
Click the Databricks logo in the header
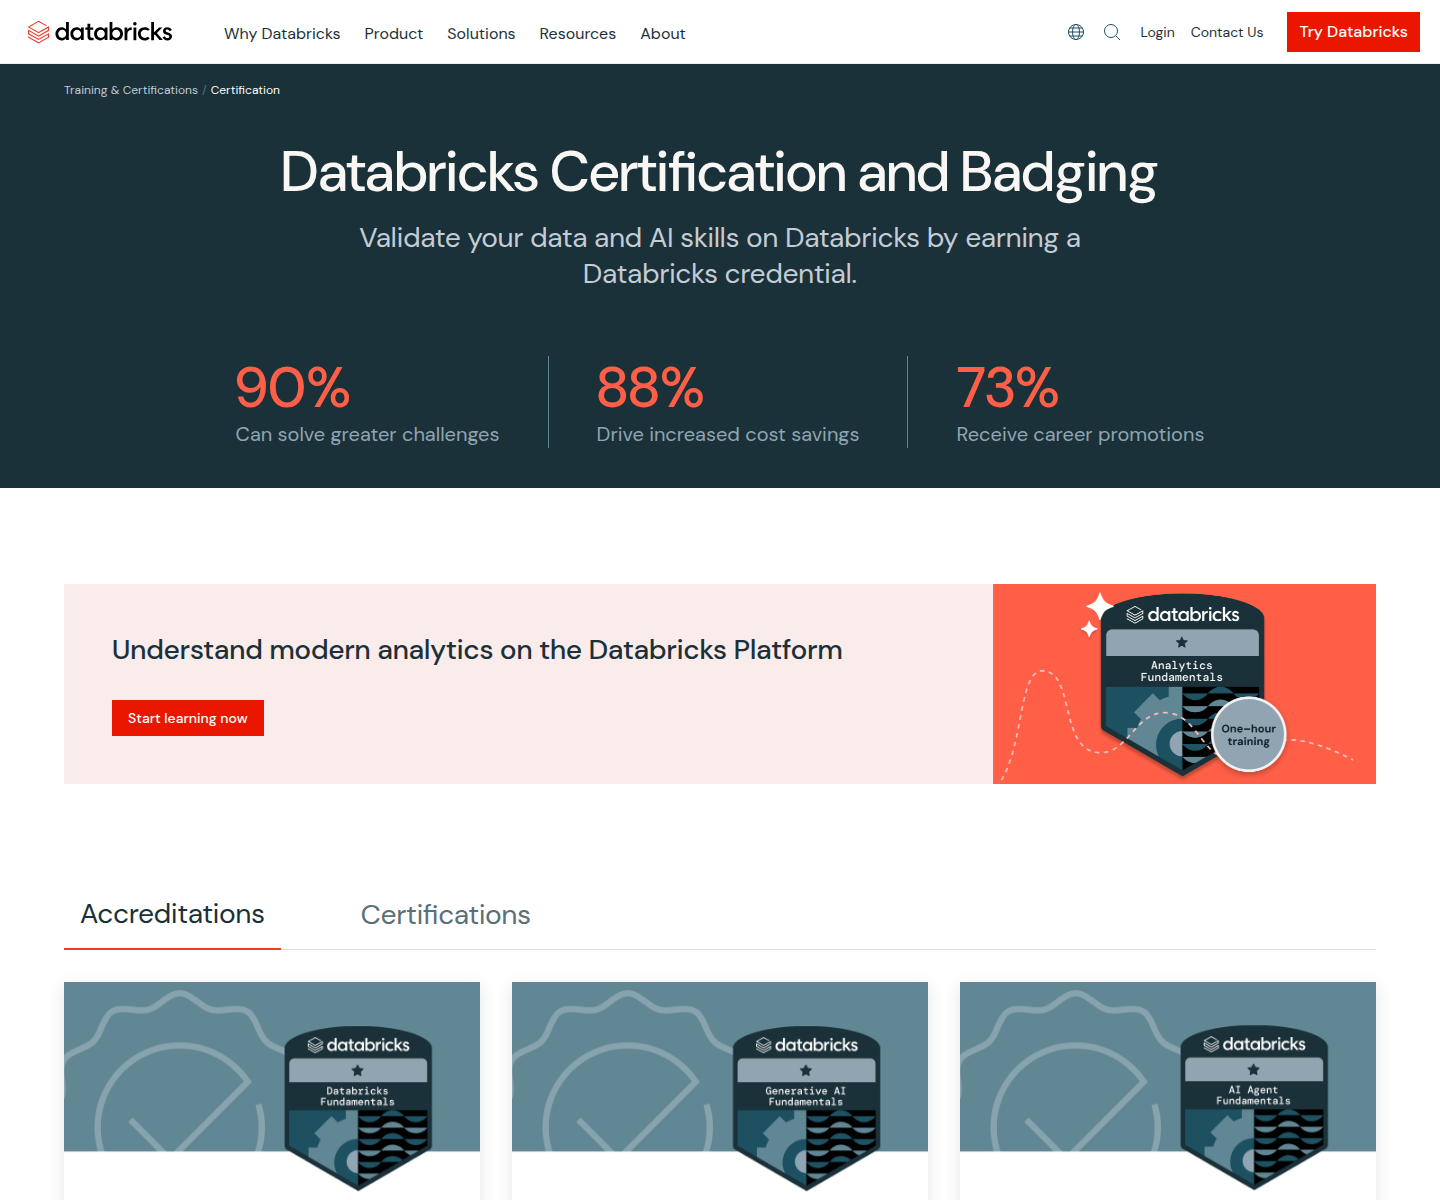100,32
